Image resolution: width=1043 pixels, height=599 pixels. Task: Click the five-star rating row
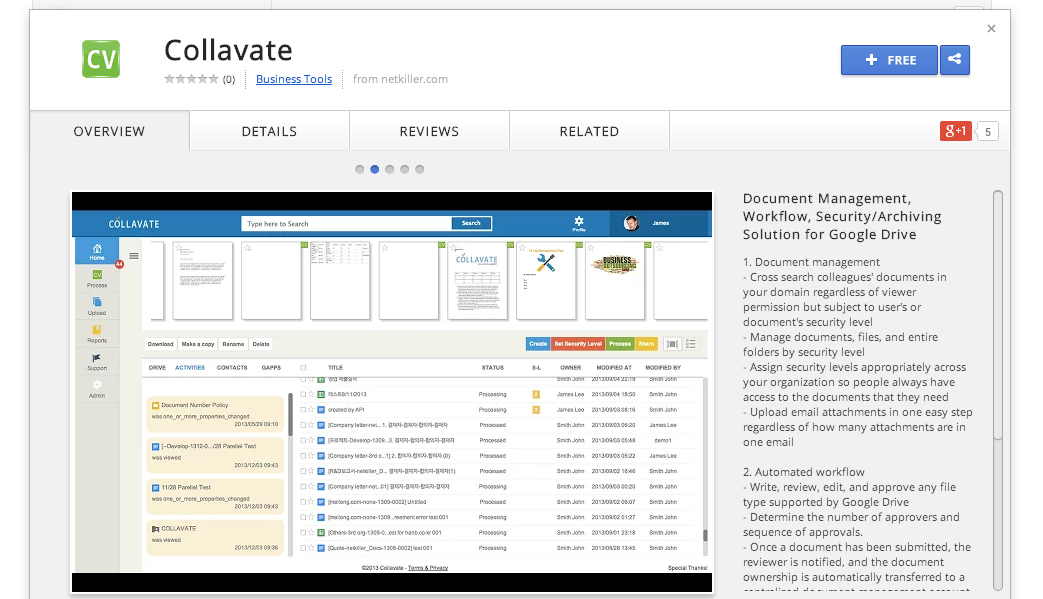click(192, 79)
